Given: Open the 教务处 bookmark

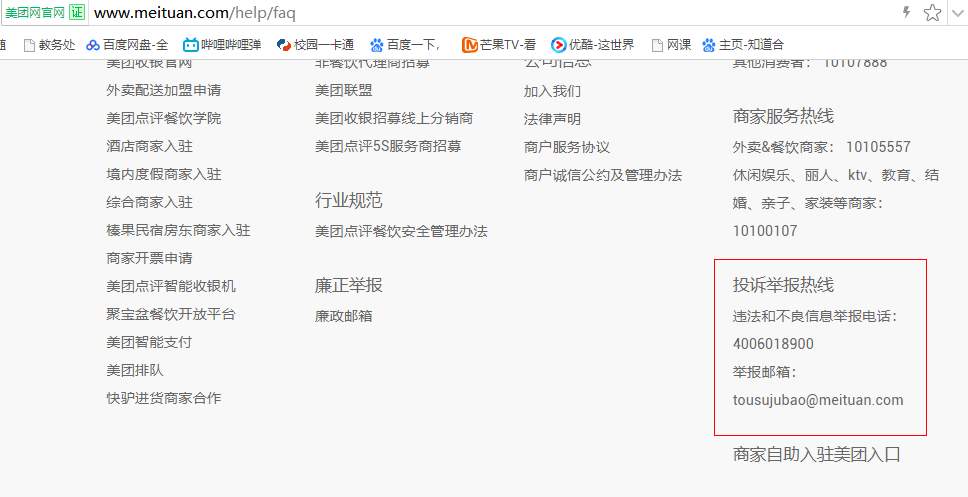Looking at the screenshot, I should (49, 44).
